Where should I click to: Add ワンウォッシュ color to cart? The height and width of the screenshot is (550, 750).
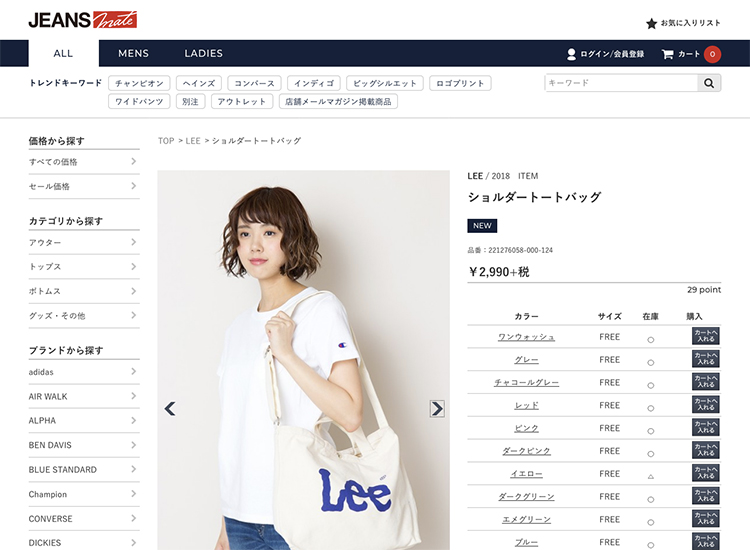pyautogui.click(x=706, y=336)
